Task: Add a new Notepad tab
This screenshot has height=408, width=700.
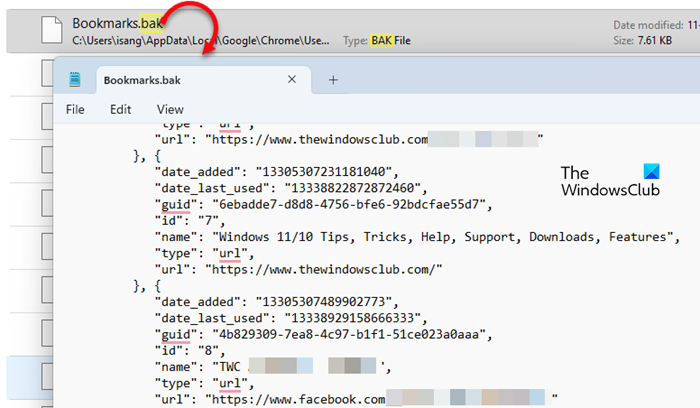Action: point(333,80)
